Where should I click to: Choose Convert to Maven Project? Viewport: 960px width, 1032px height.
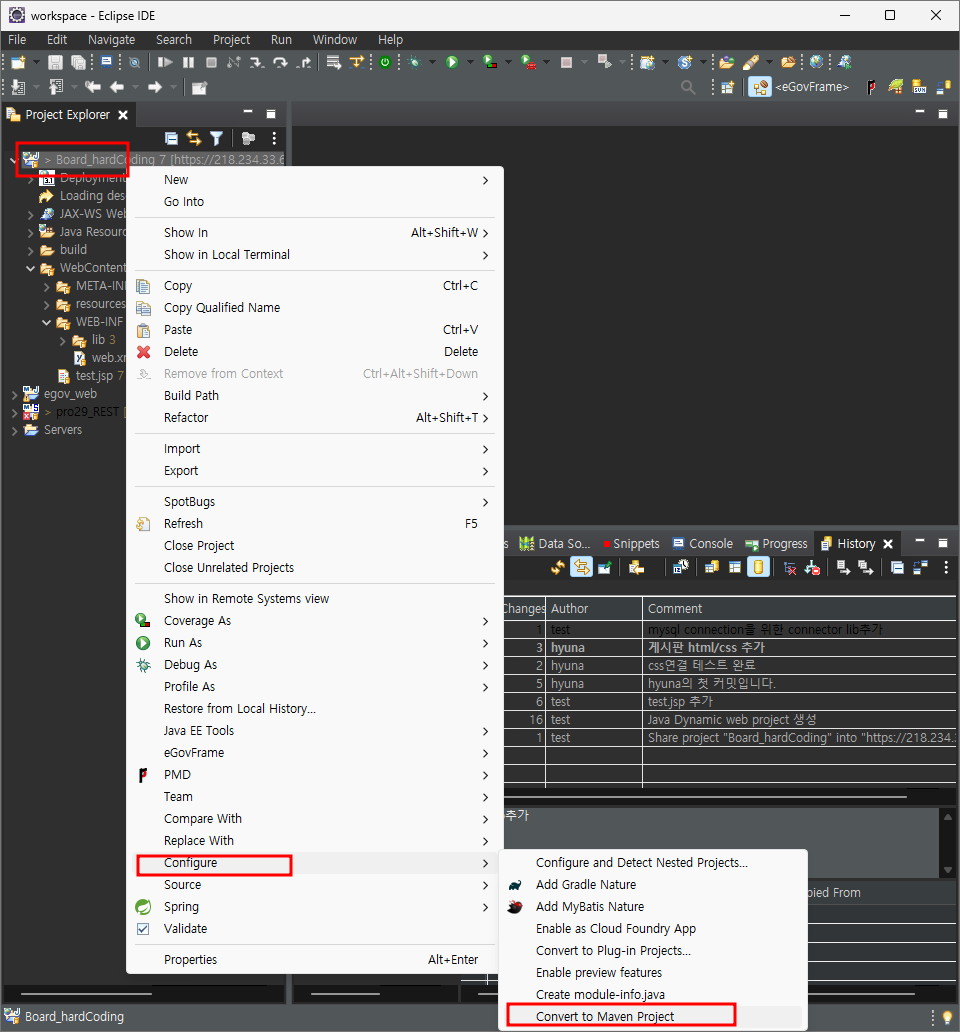(605, 1016)
